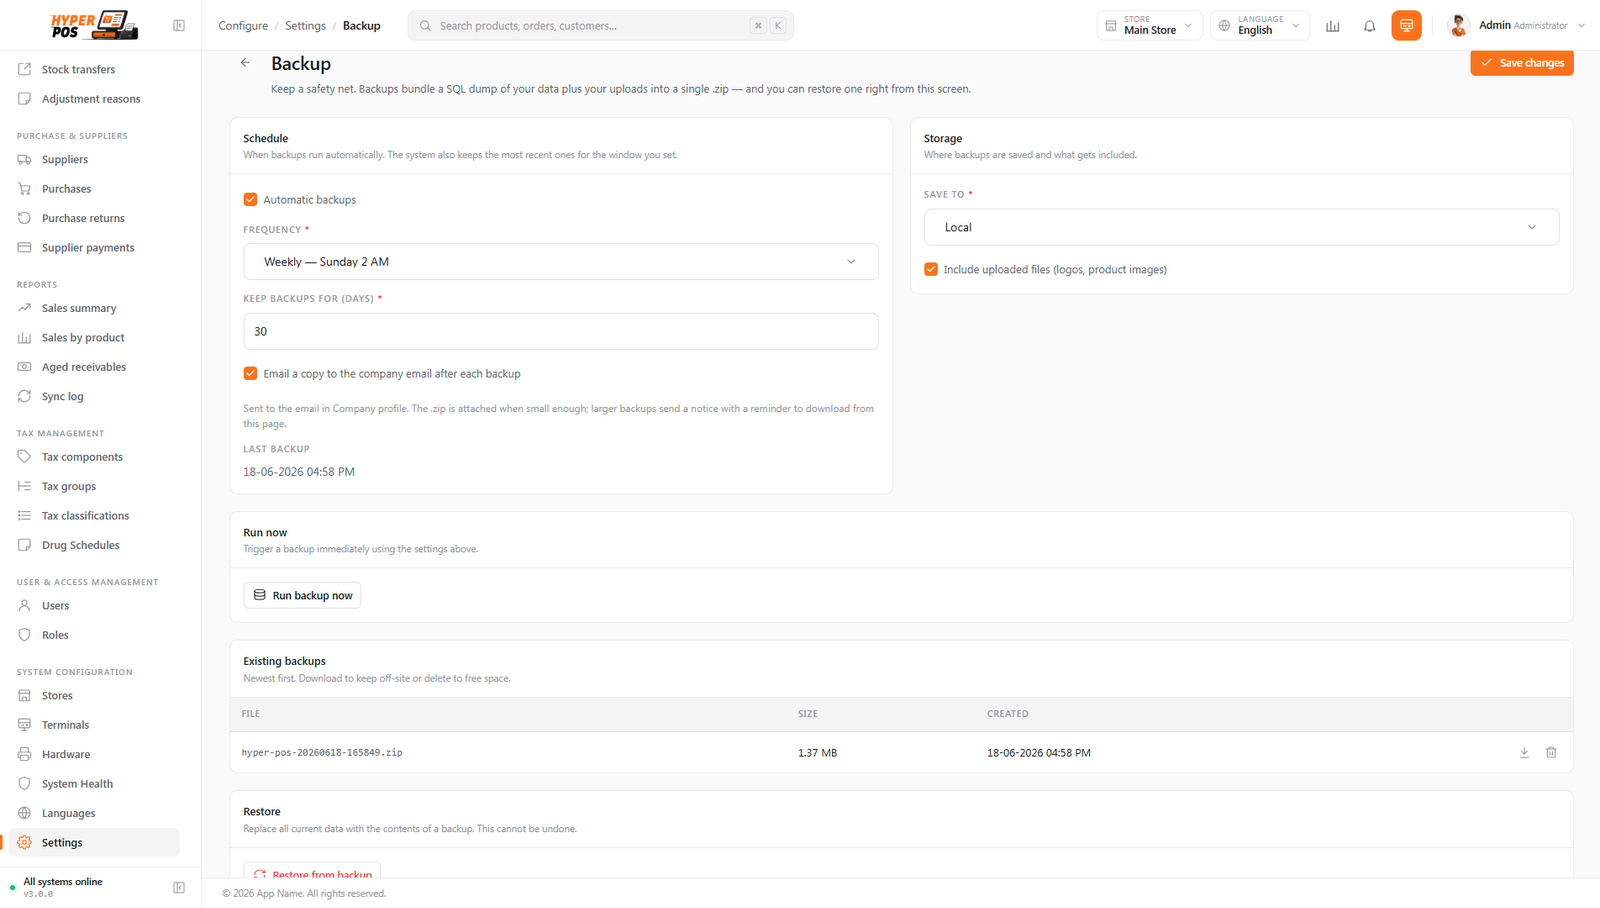Open the Store selector dropdown
This screenshot has width=1600, height=908.
(x=1150, y=26)
